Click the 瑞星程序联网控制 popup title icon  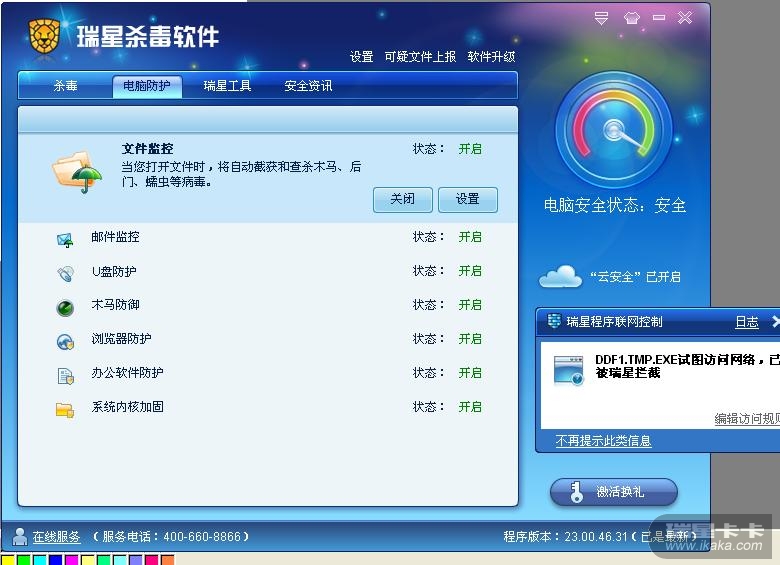[x=554, y=321]
